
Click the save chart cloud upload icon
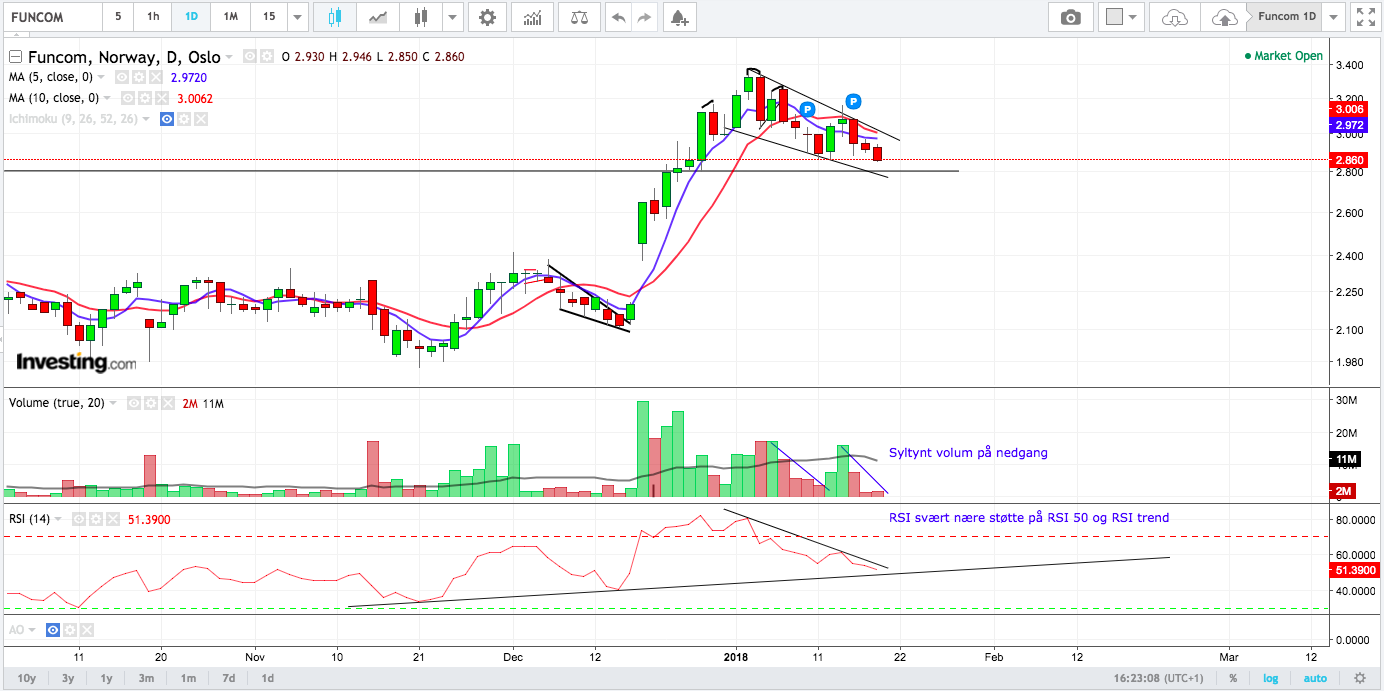[1223, 17]
